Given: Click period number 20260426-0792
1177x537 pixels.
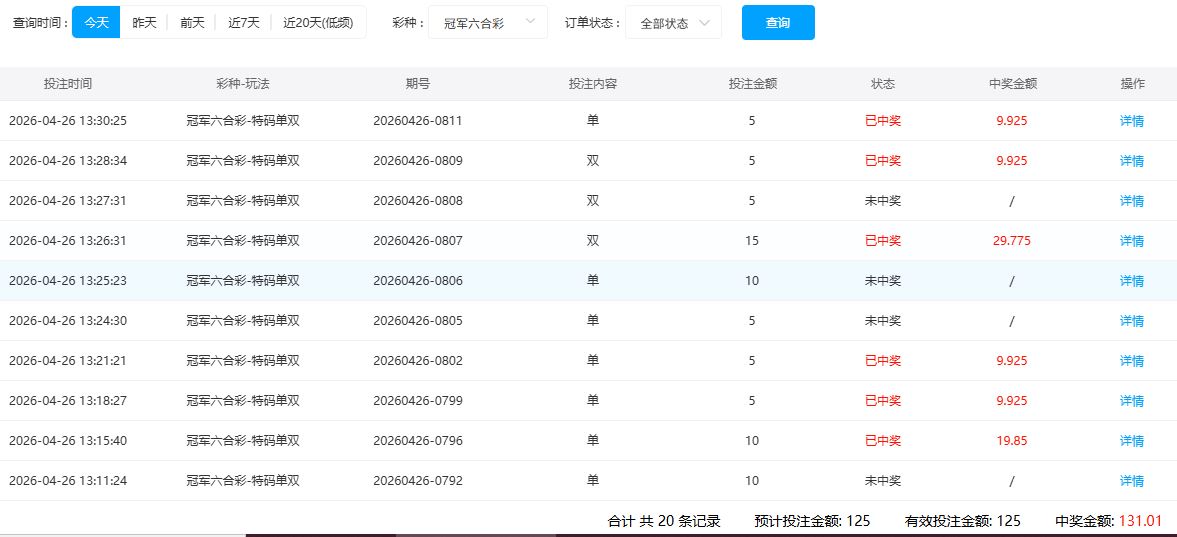Looking at the screenshot, I should [418, 481].
